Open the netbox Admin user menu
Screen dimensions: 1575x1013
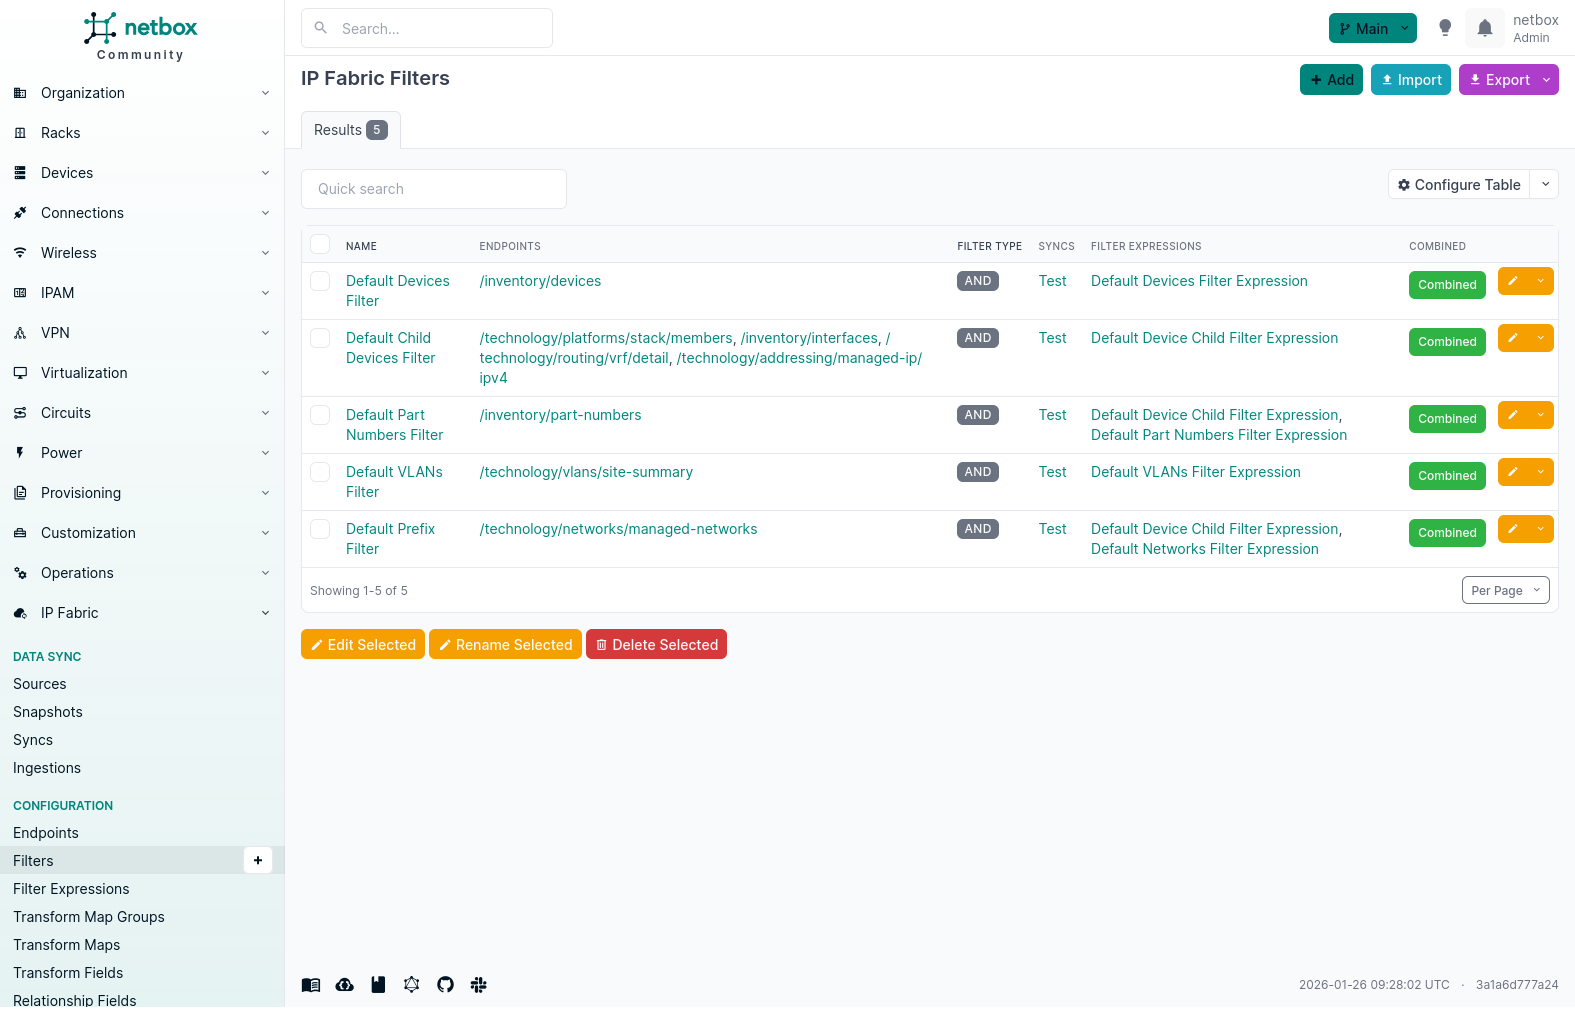coord(1535,28)
